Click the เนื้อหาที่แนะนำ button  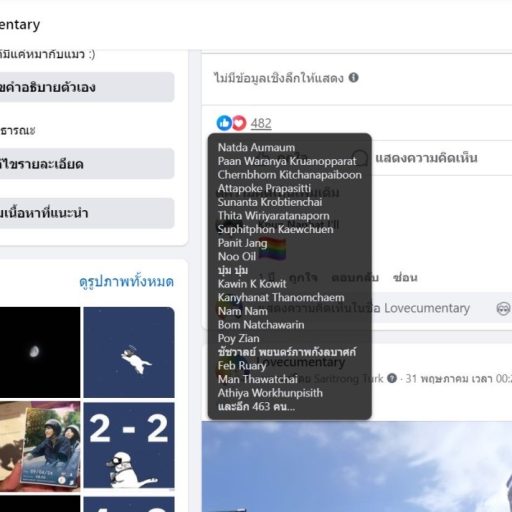click(x=87, y=213)
